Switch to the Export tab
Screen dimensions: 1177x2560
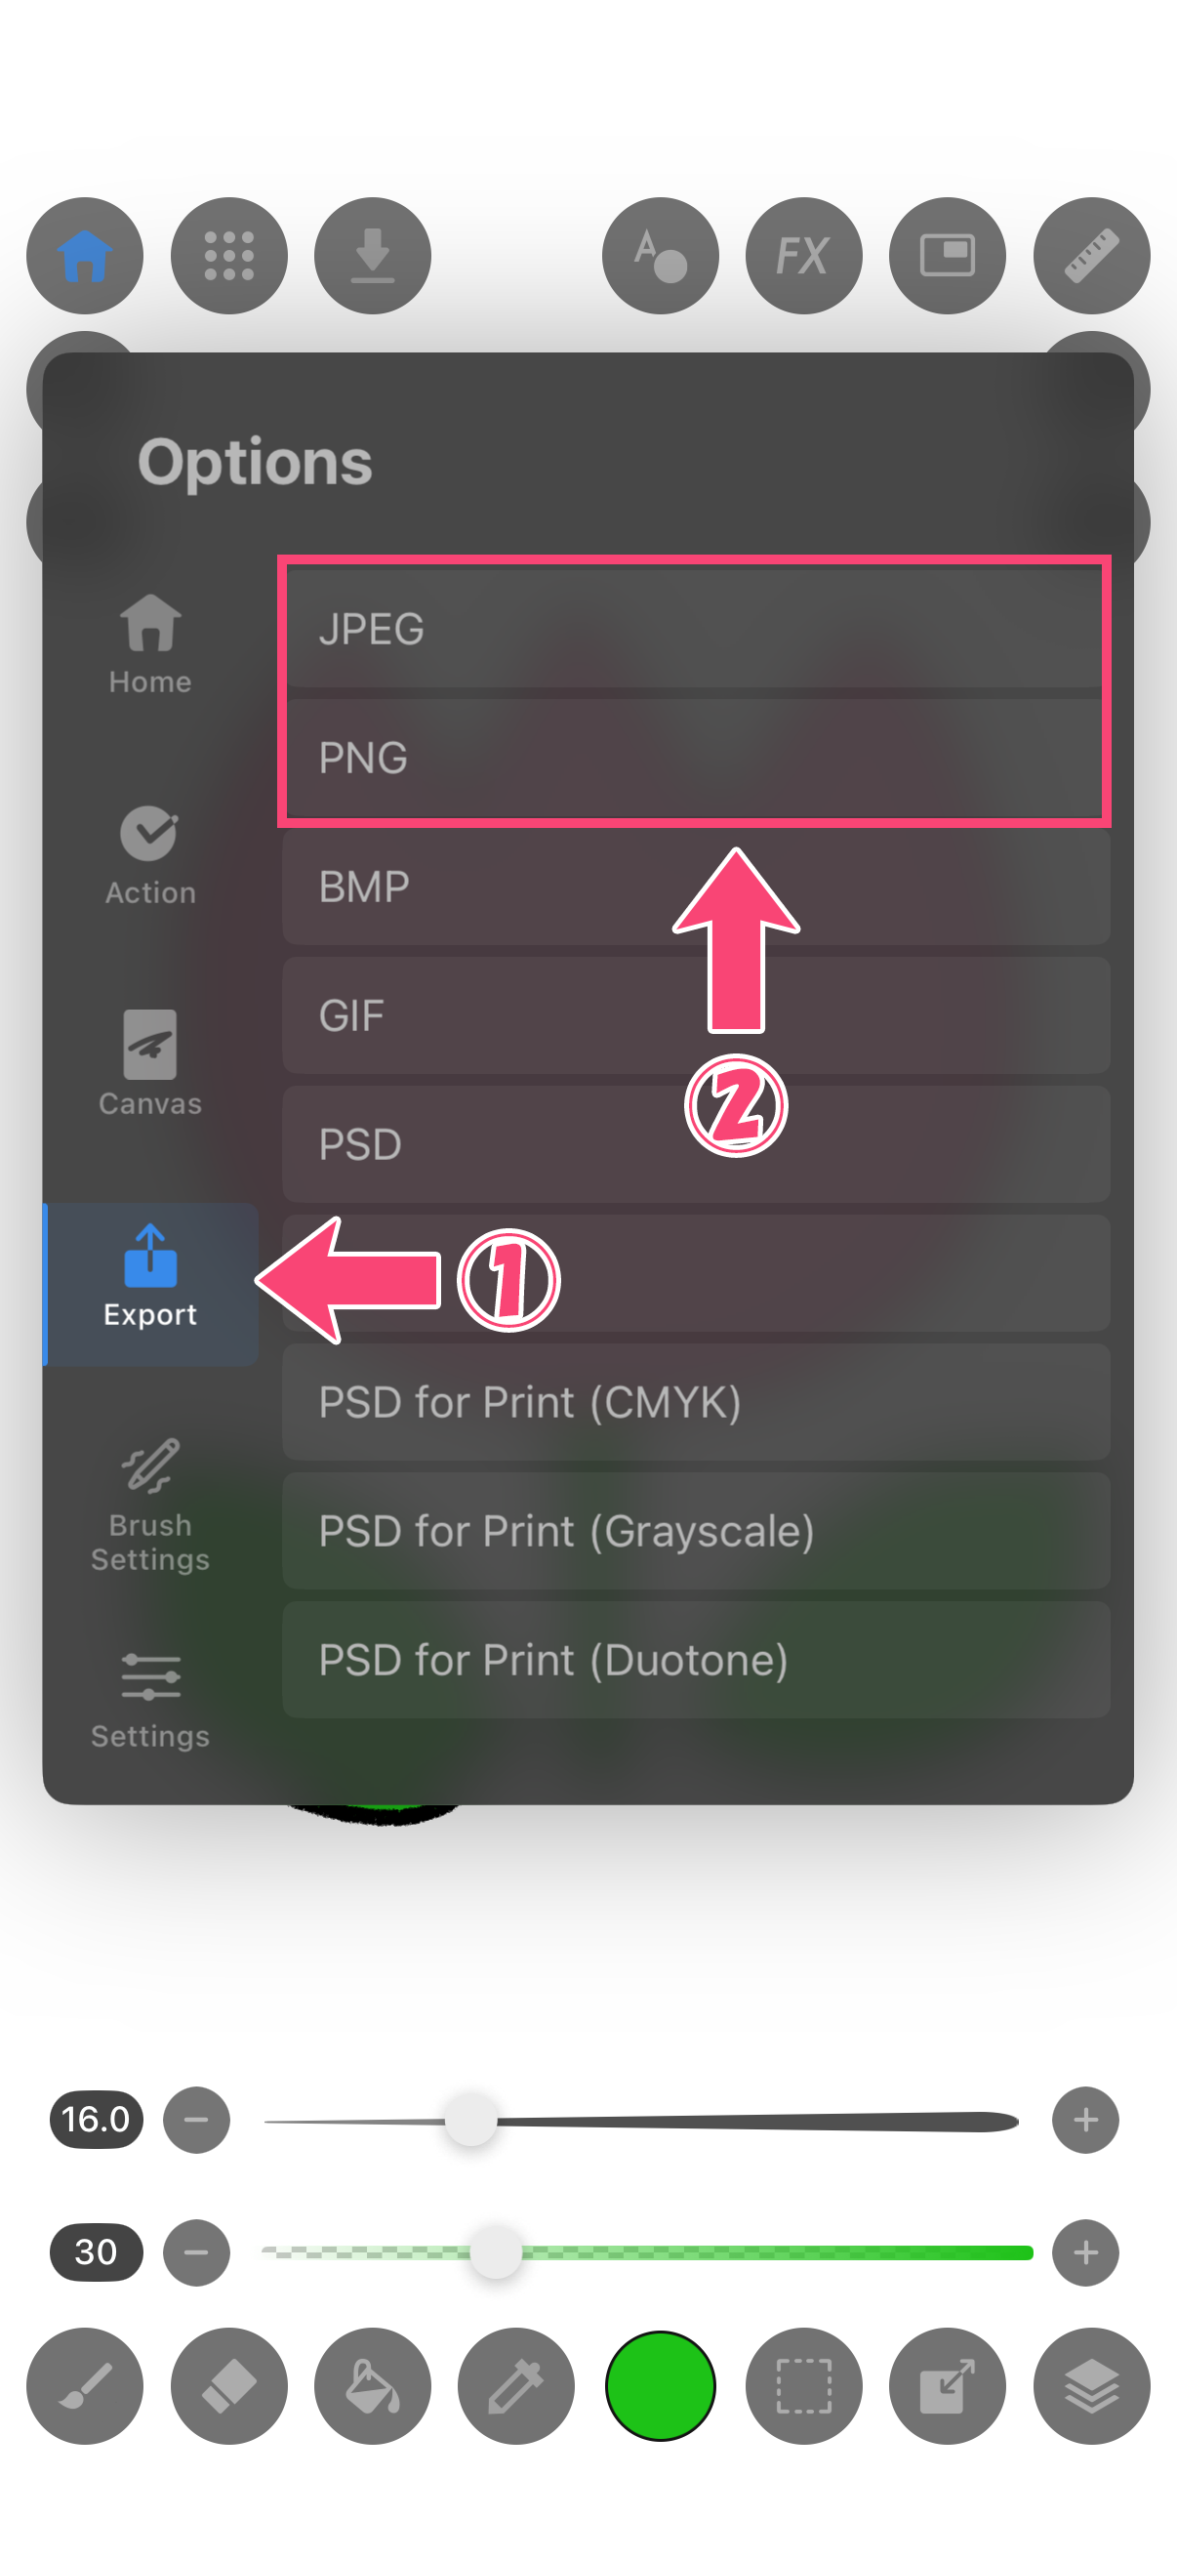pos(150,1284)
